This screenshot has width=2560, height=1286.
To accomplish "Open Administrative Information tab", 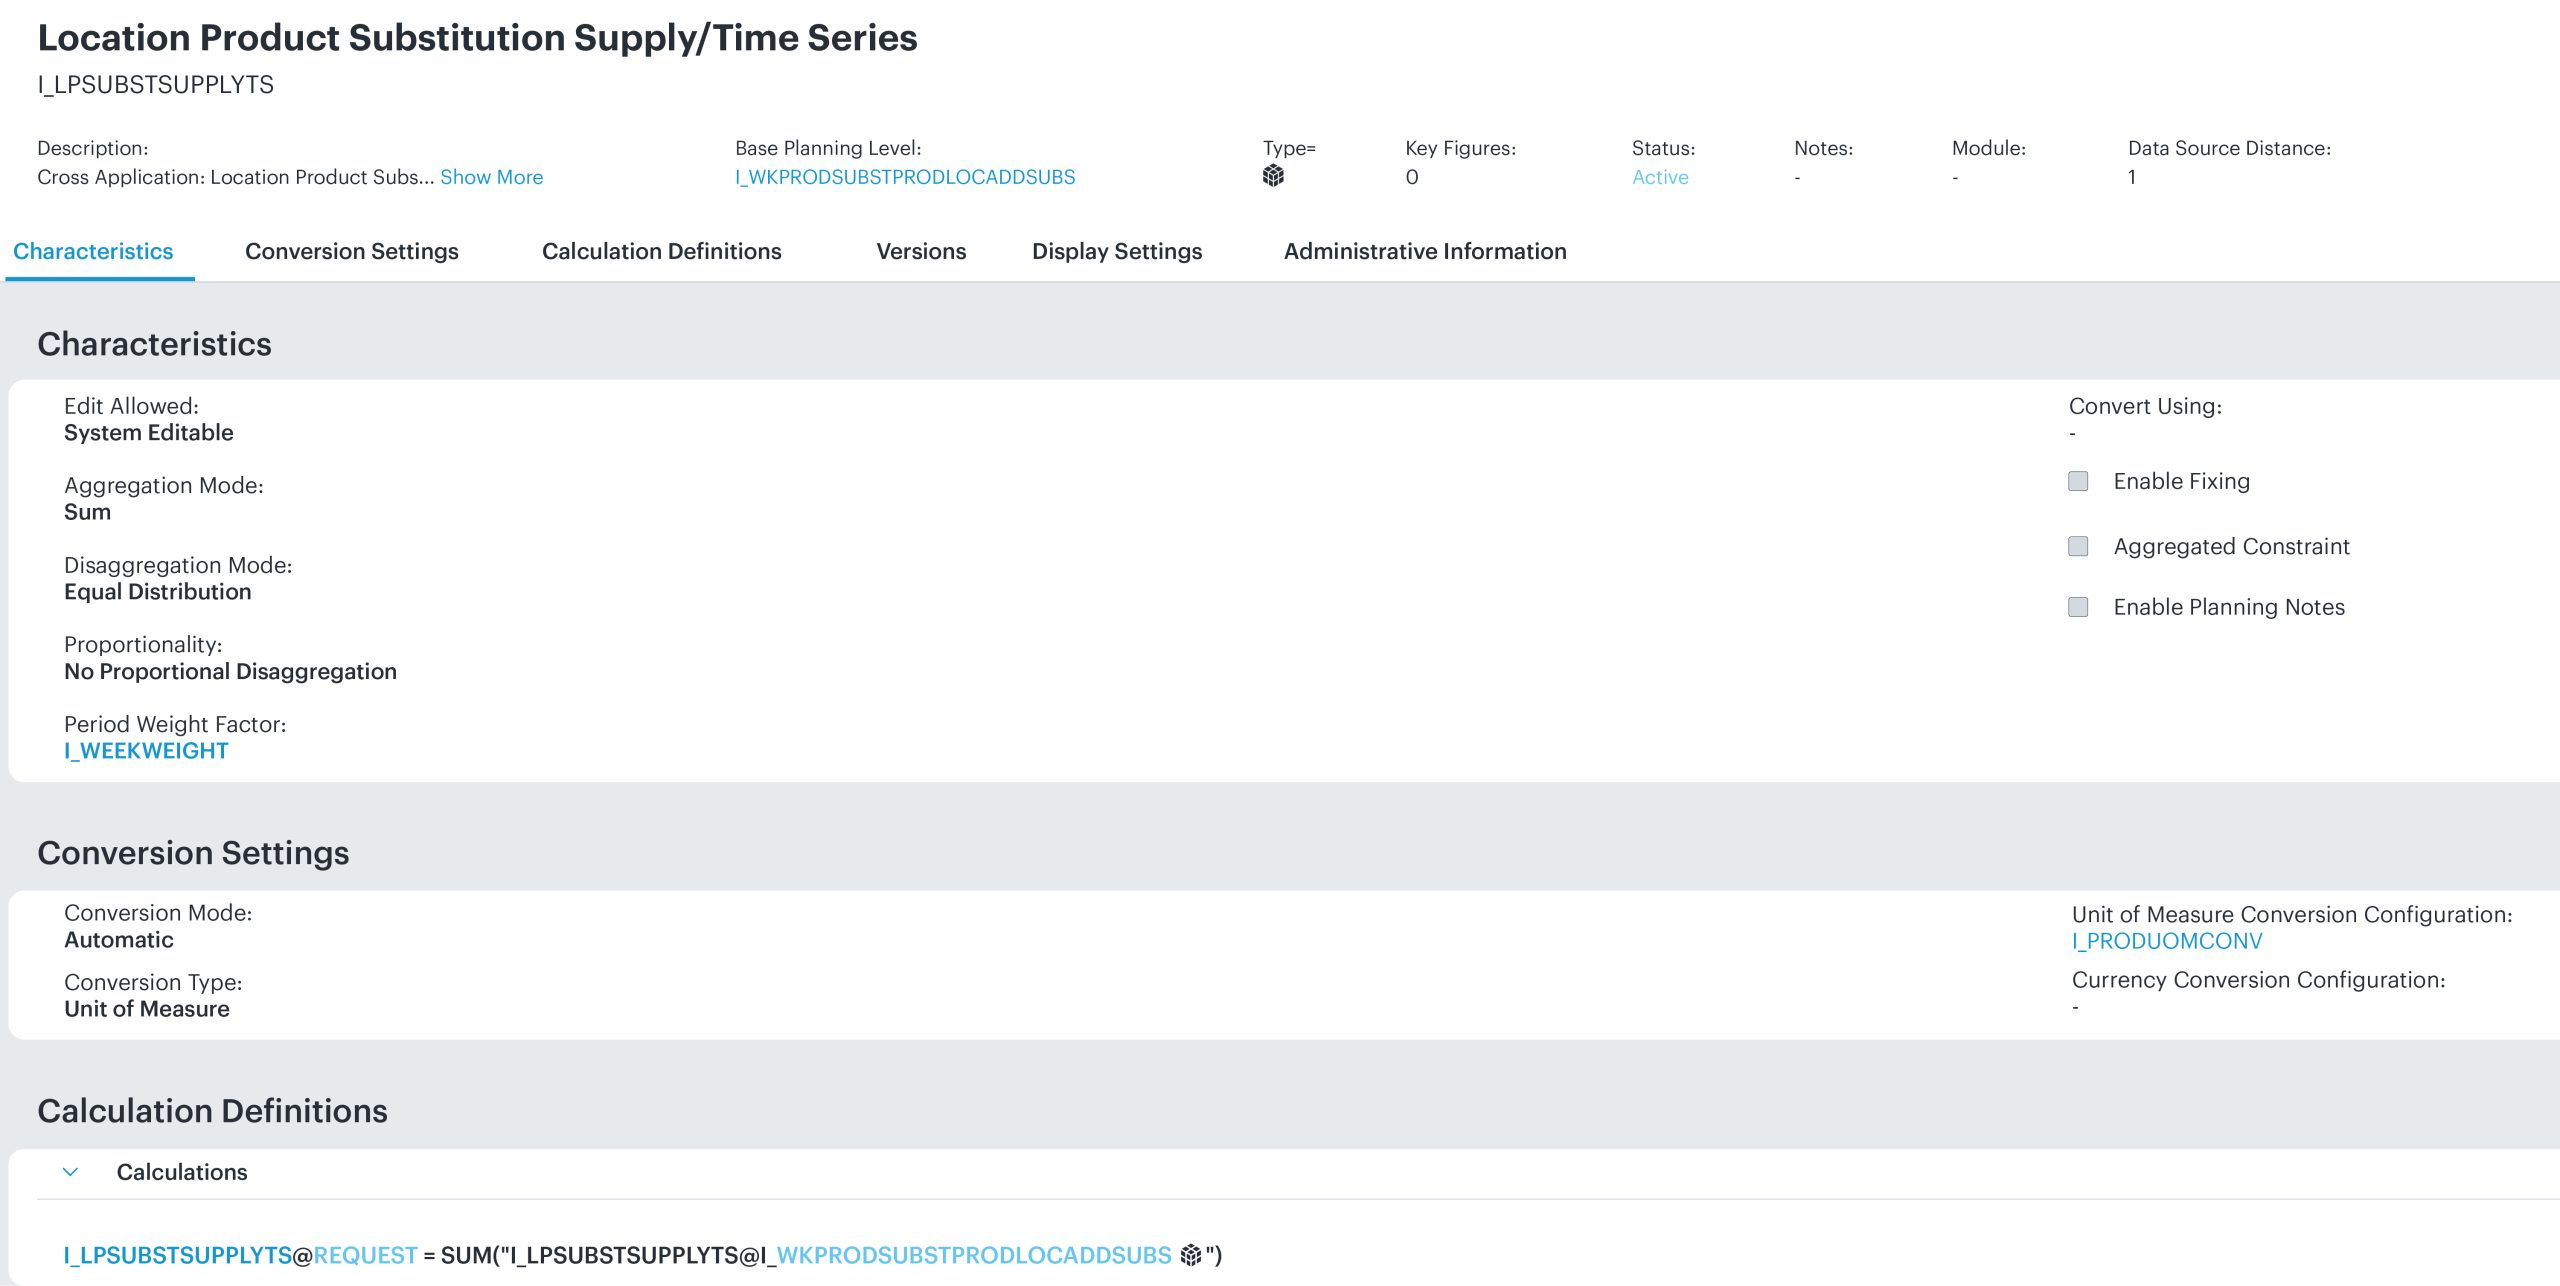I will pos(1424,251).
